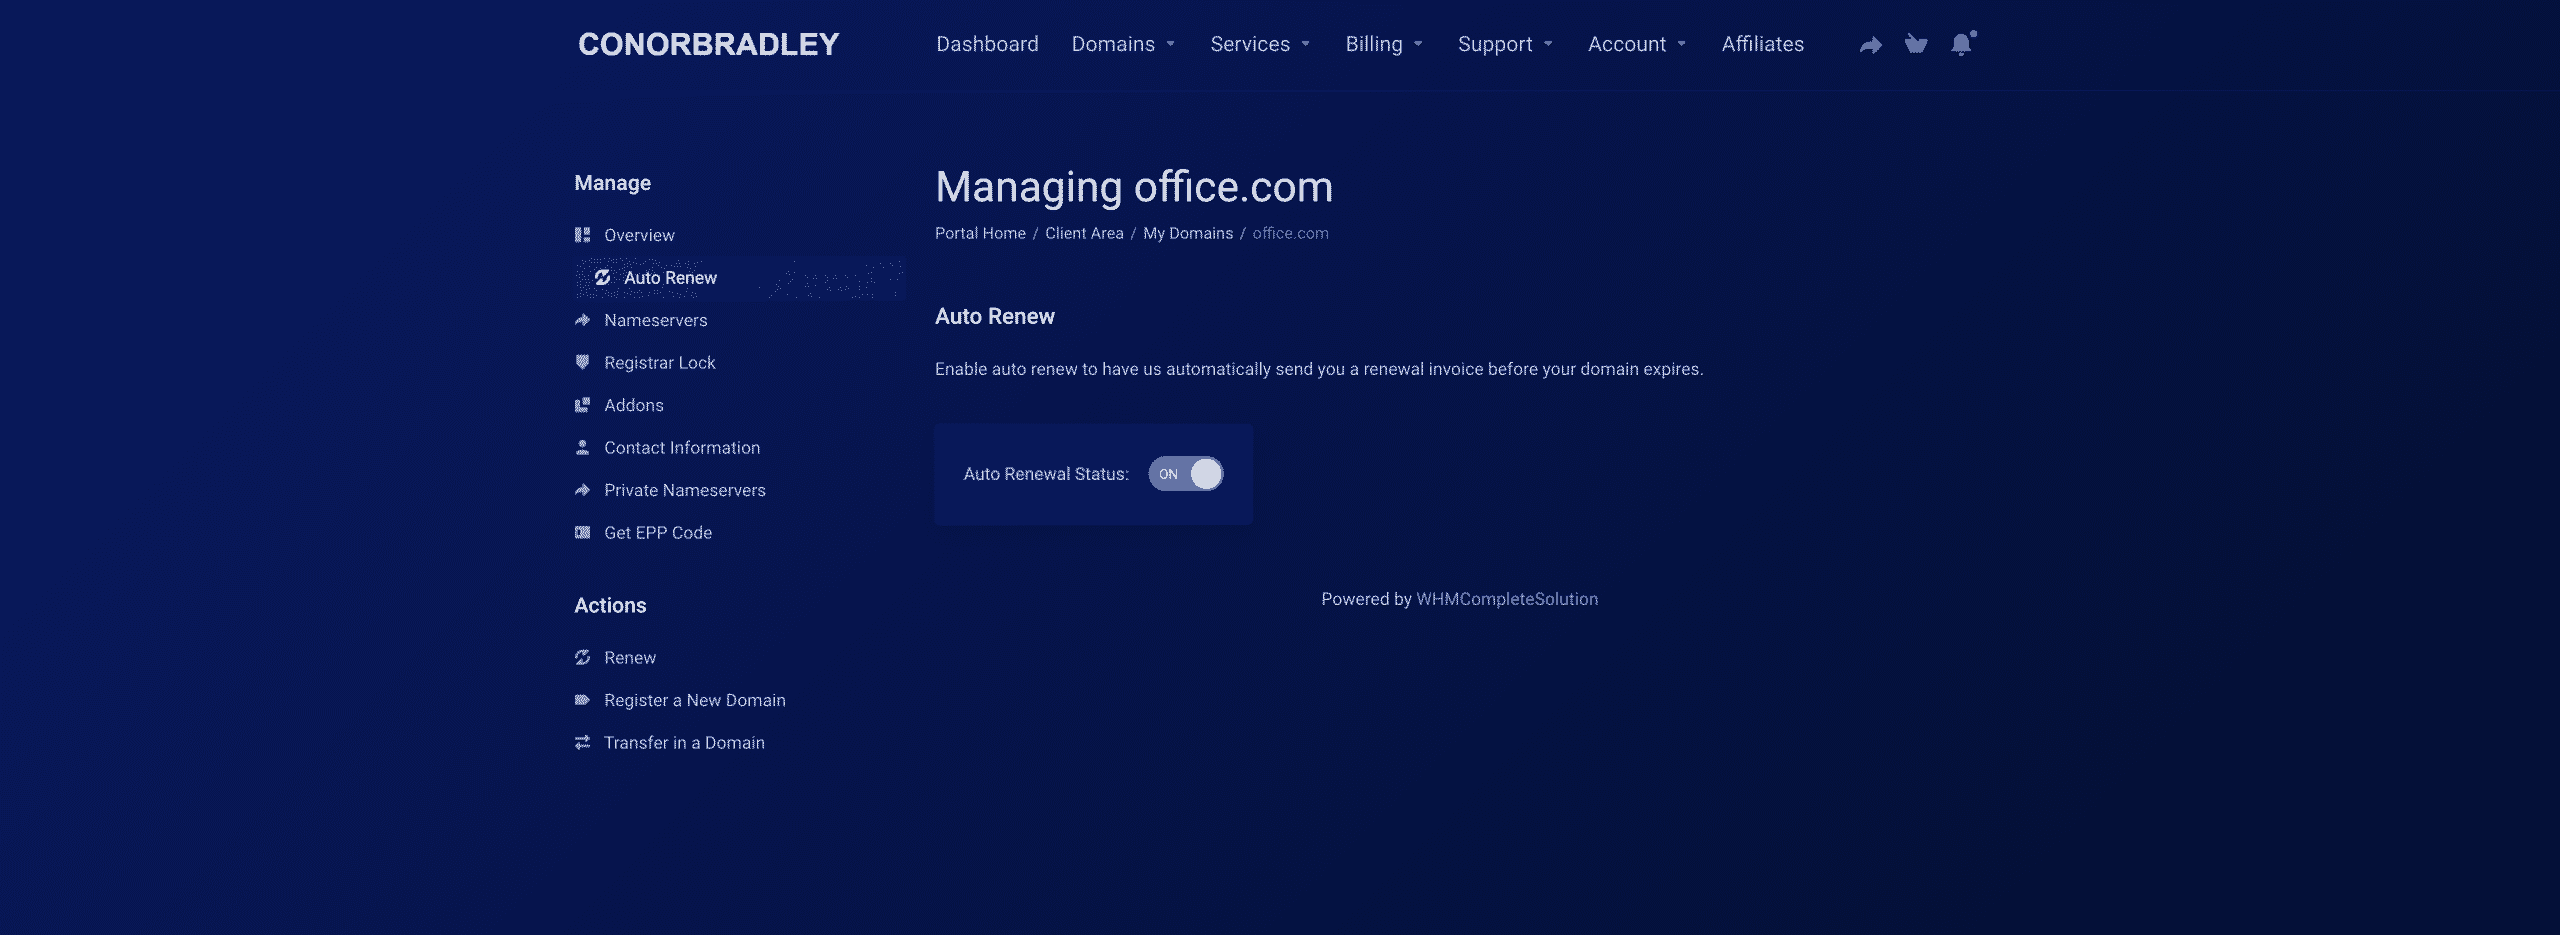2560x935 pixels.
Task: Click the CONORBRADLEY logo
Action: pyautogui.click(x=708, y=44)
